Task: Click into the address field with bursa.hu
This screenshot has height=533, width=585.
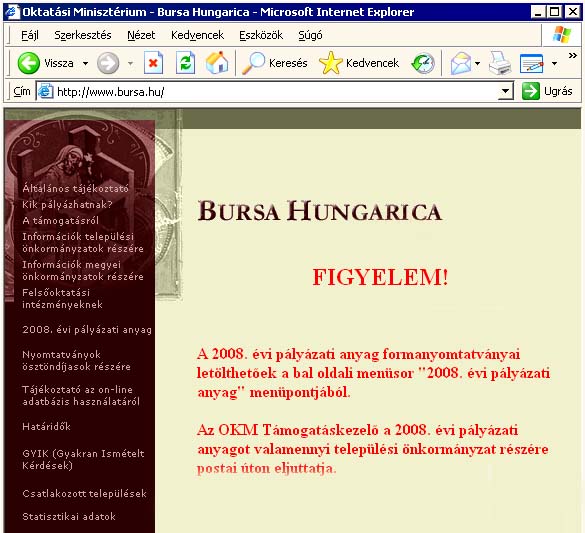Action: coord(275,91)
